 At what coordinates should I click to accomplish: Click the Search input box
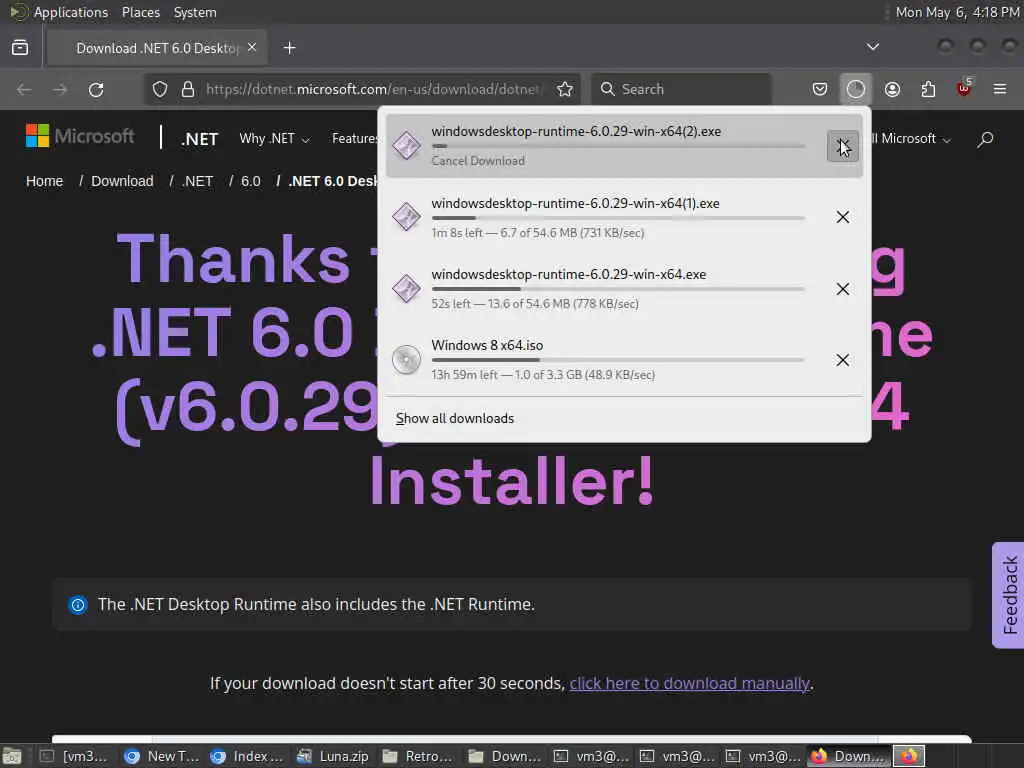pyautogui.click(x=681, y=89)
